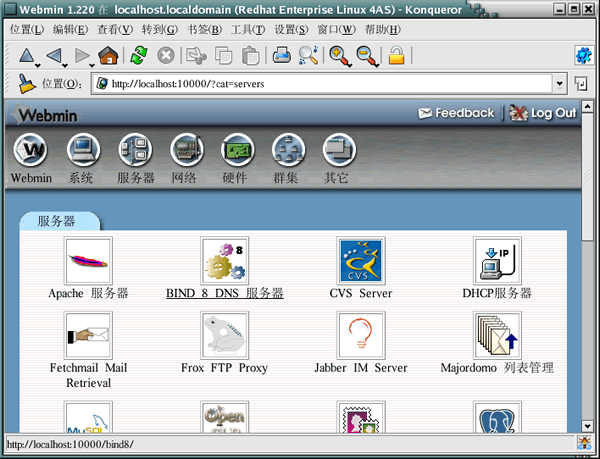Open the 编辑(E) menu
This screenshot has width=600, height=459.
tap(70, 29)
